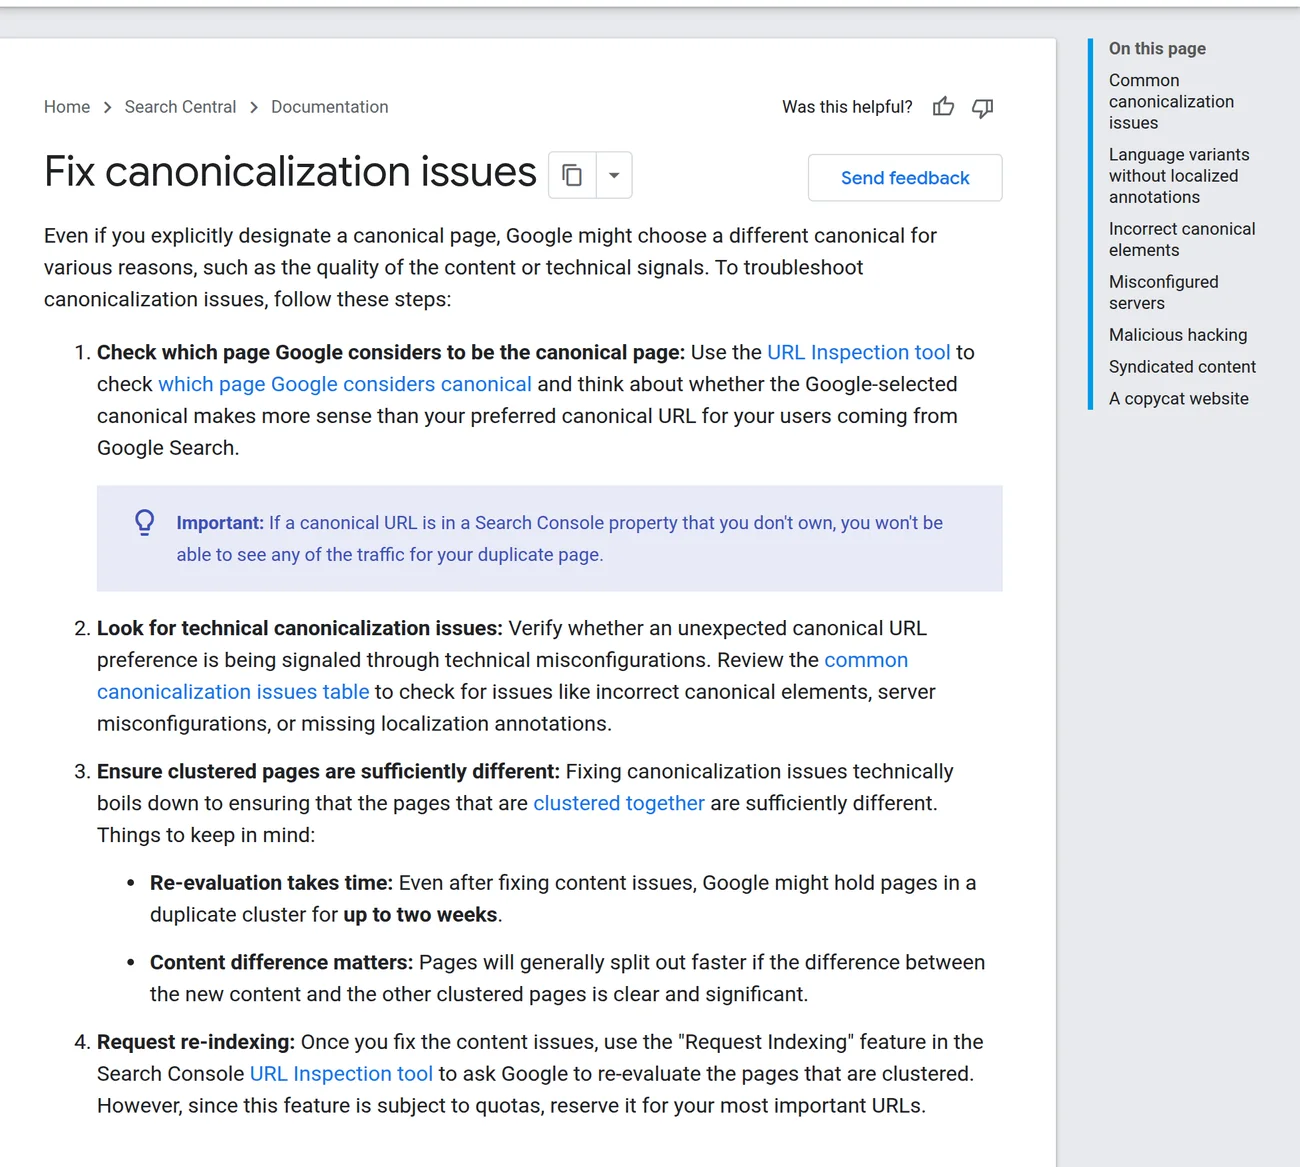Screen dimensions: 1300x1167
Task: Navigate to Incorrect canonical elements section
Action: [1182, 240]
